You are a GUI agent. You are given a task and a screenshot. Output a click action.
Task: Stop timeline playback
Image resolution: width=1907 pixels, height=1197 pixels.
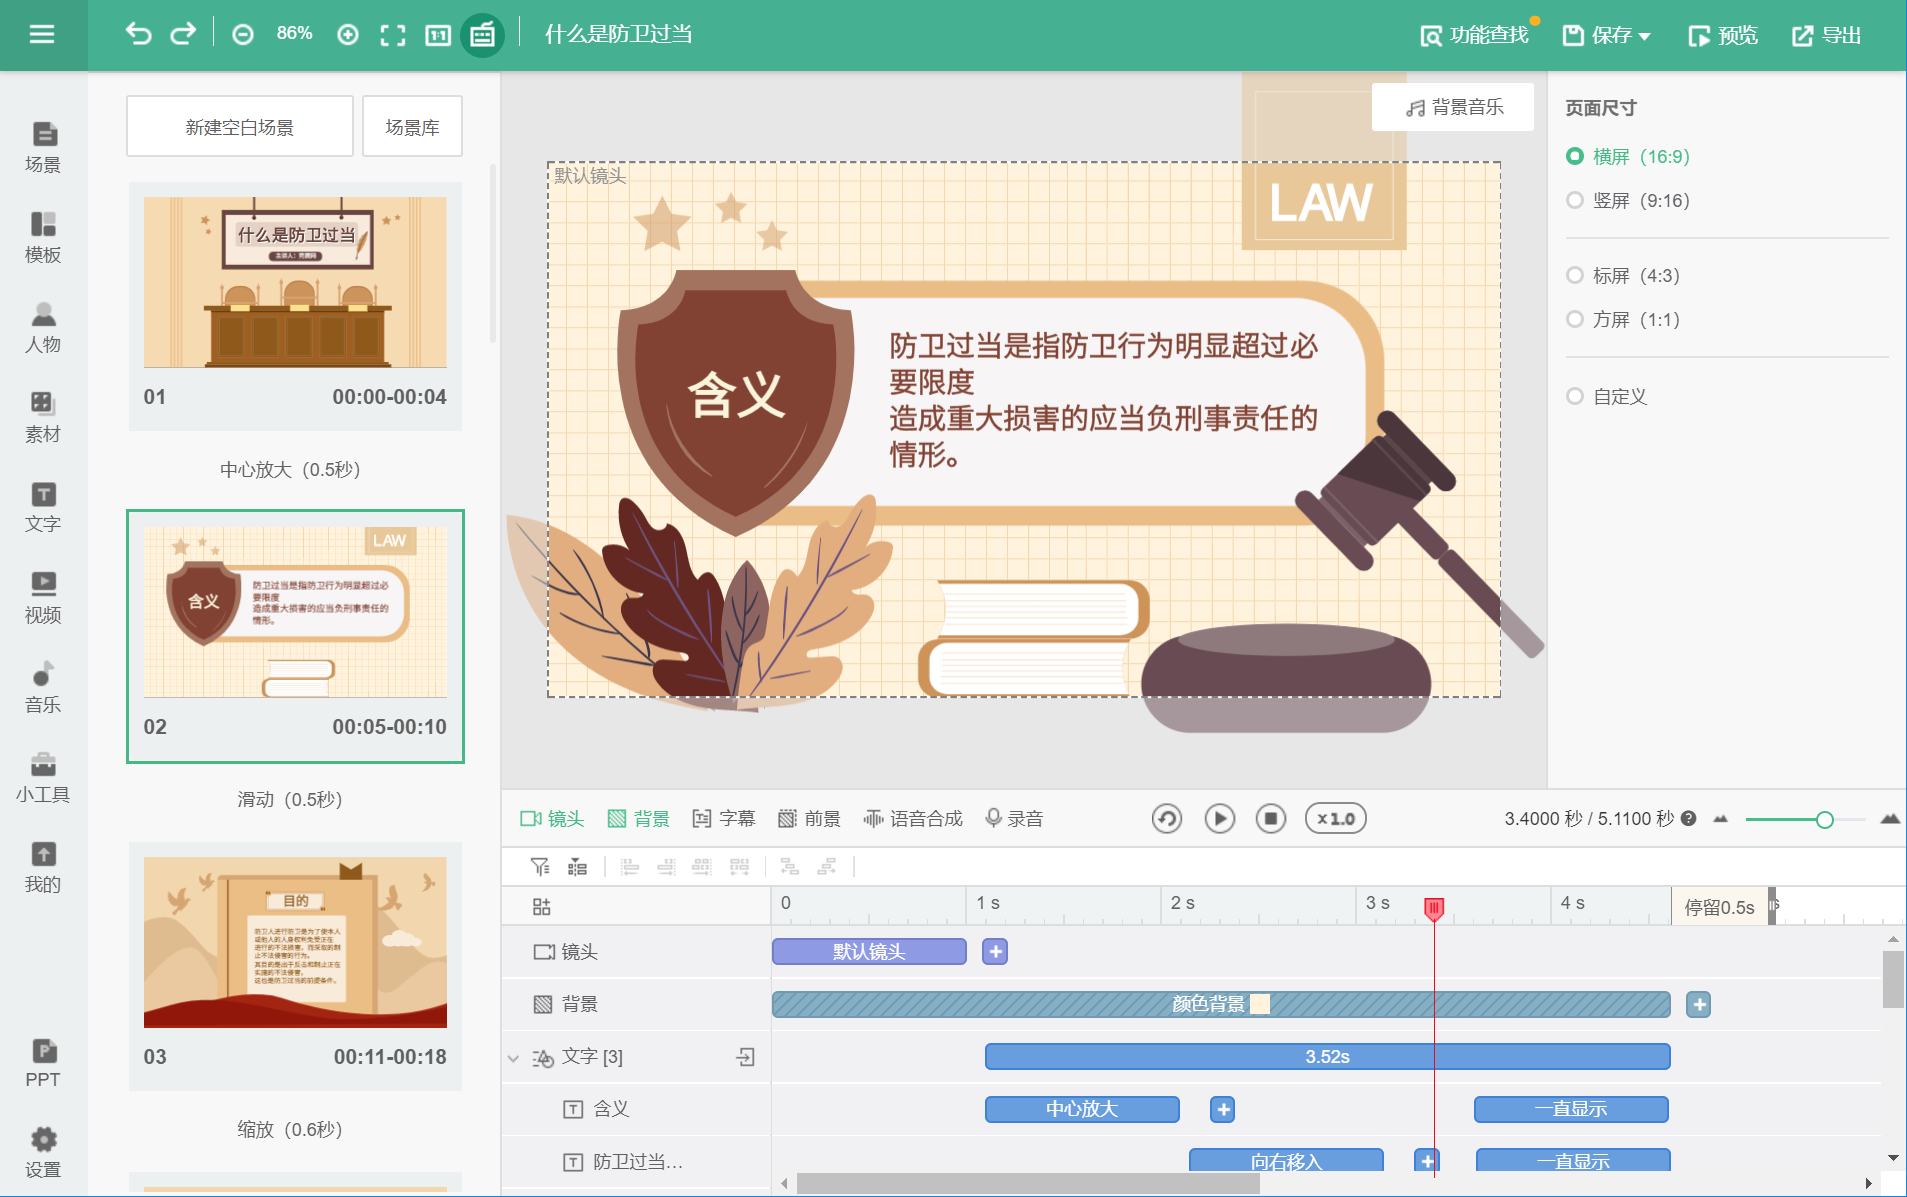click(1271, 818)
